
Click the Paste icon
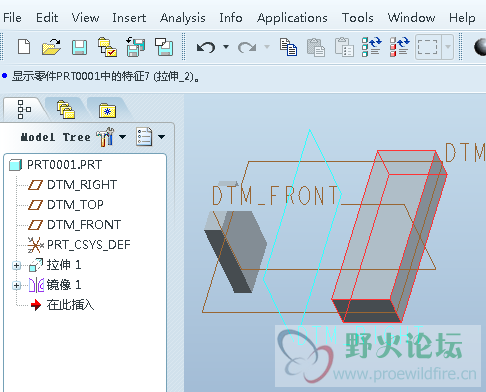point(316,47)
